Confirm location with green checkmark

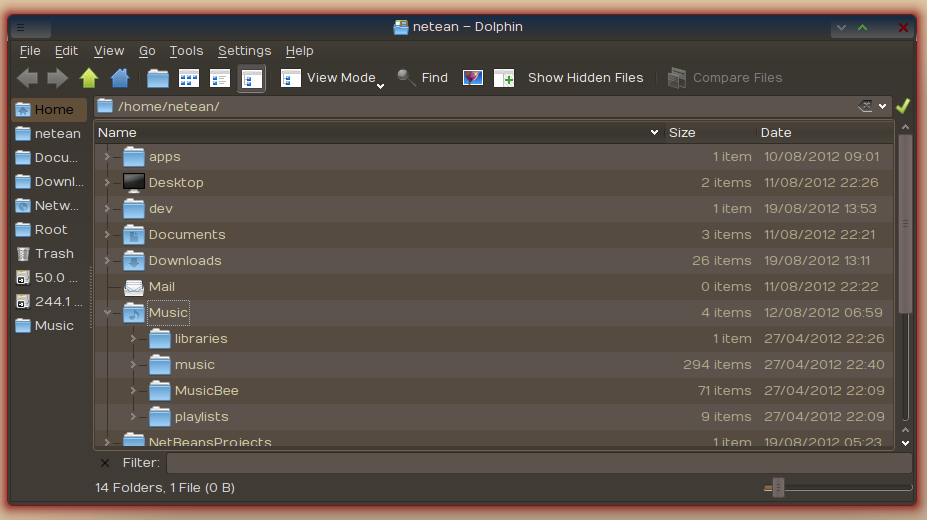[x=903, y=106]
